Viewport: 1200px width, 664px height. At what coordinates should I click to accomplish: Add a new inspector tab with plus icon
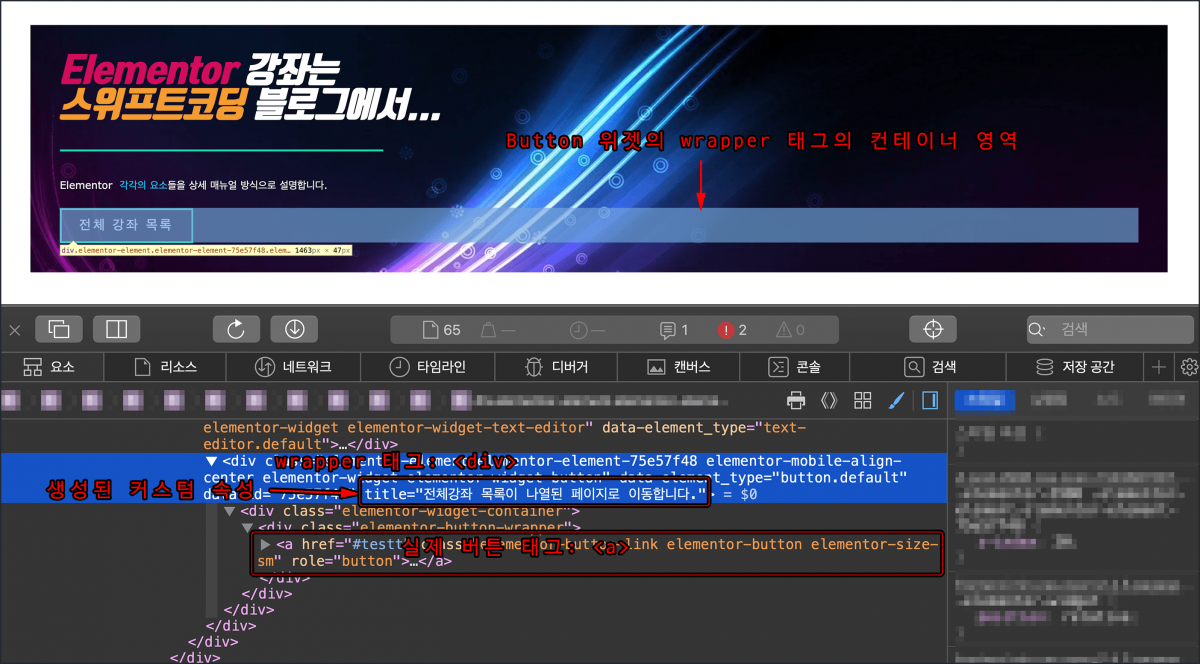point(1157,367)
